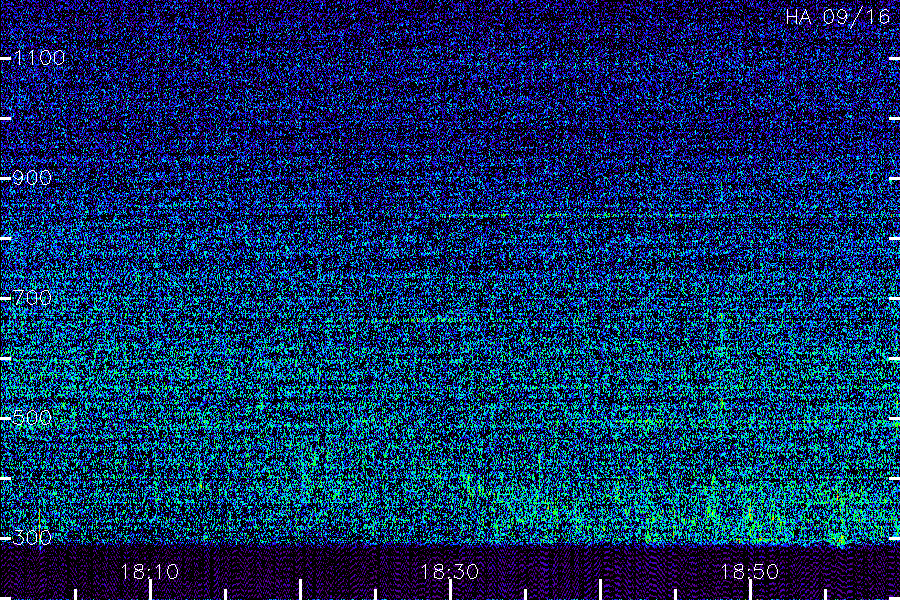Click the 18:50 time axis label
Image resolution: width=900 pixels, height=600 pixels.
pyautogui.click(x=750, y=572)
